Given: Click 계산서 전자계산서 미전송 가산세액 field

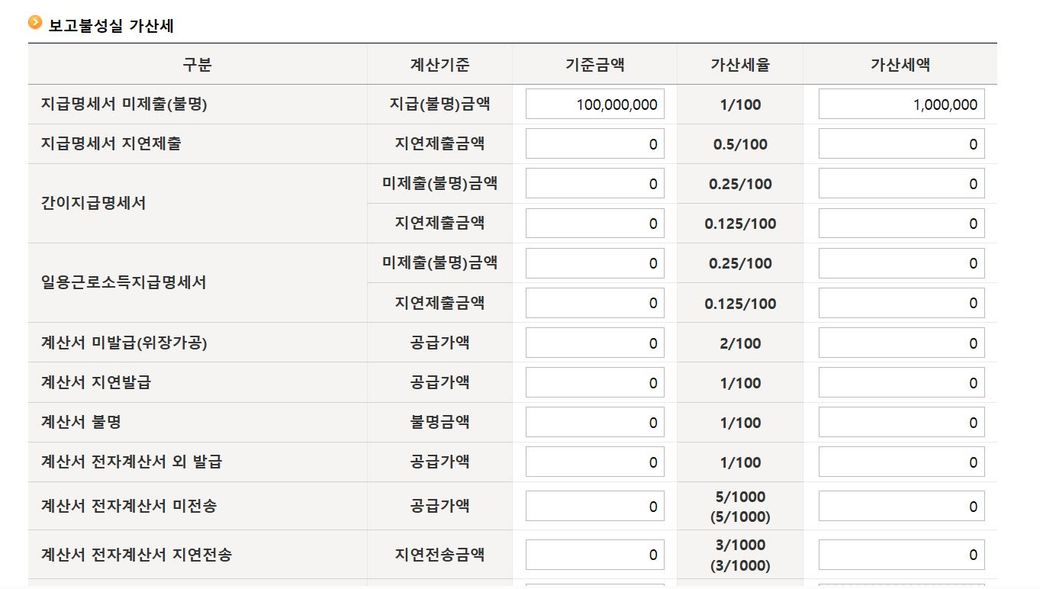Looking at the screenshot, I should [x=901, y=506].
